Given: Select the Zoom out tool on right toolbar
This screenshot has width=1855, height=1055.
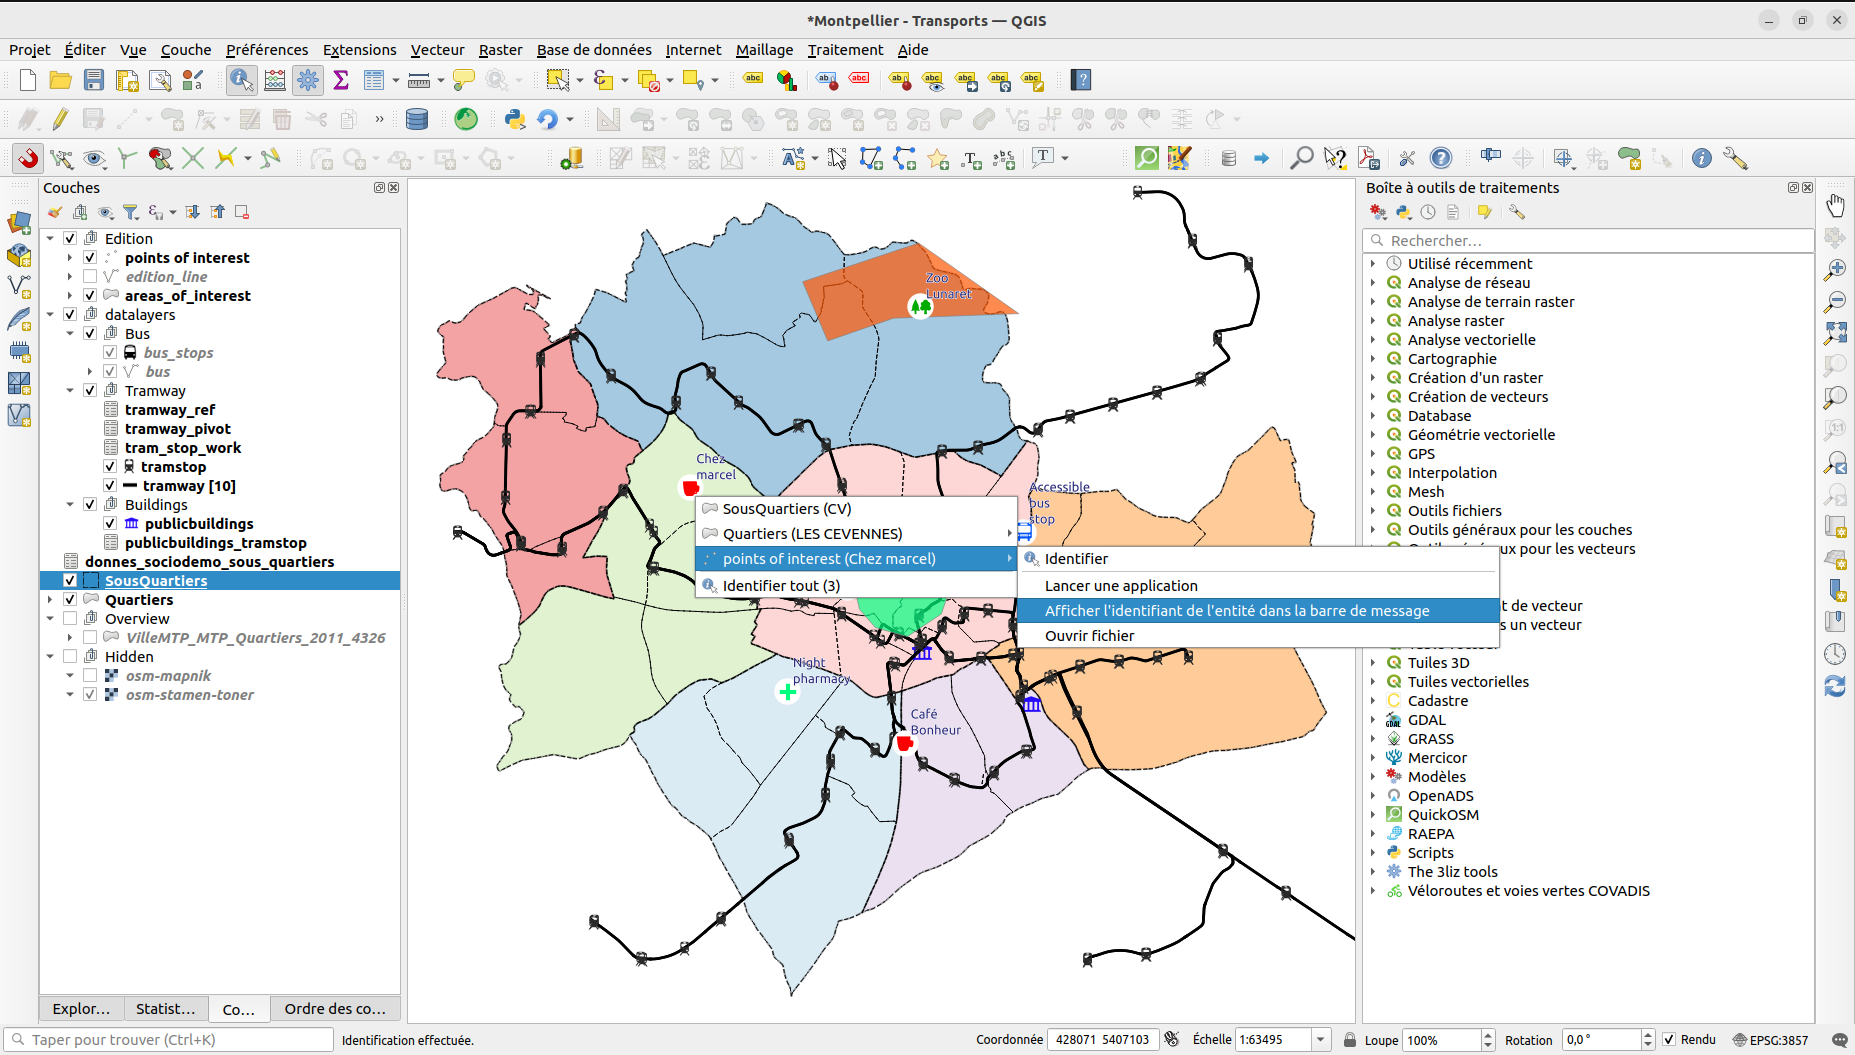Looking at the screenshot, I should click(1835, 301).
